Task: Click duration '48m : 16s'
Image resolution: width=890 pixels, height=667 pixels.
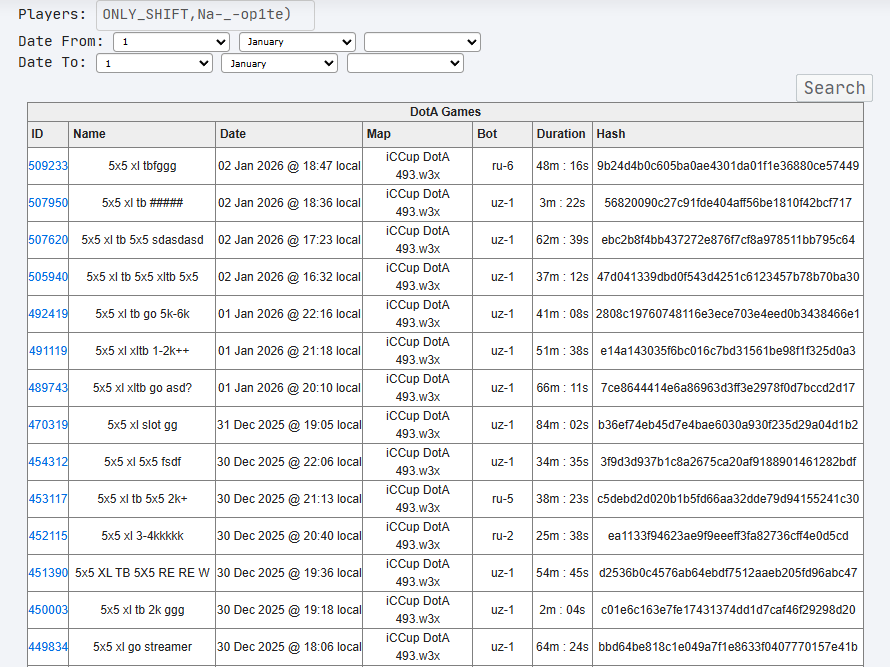Action: [562, 166]
